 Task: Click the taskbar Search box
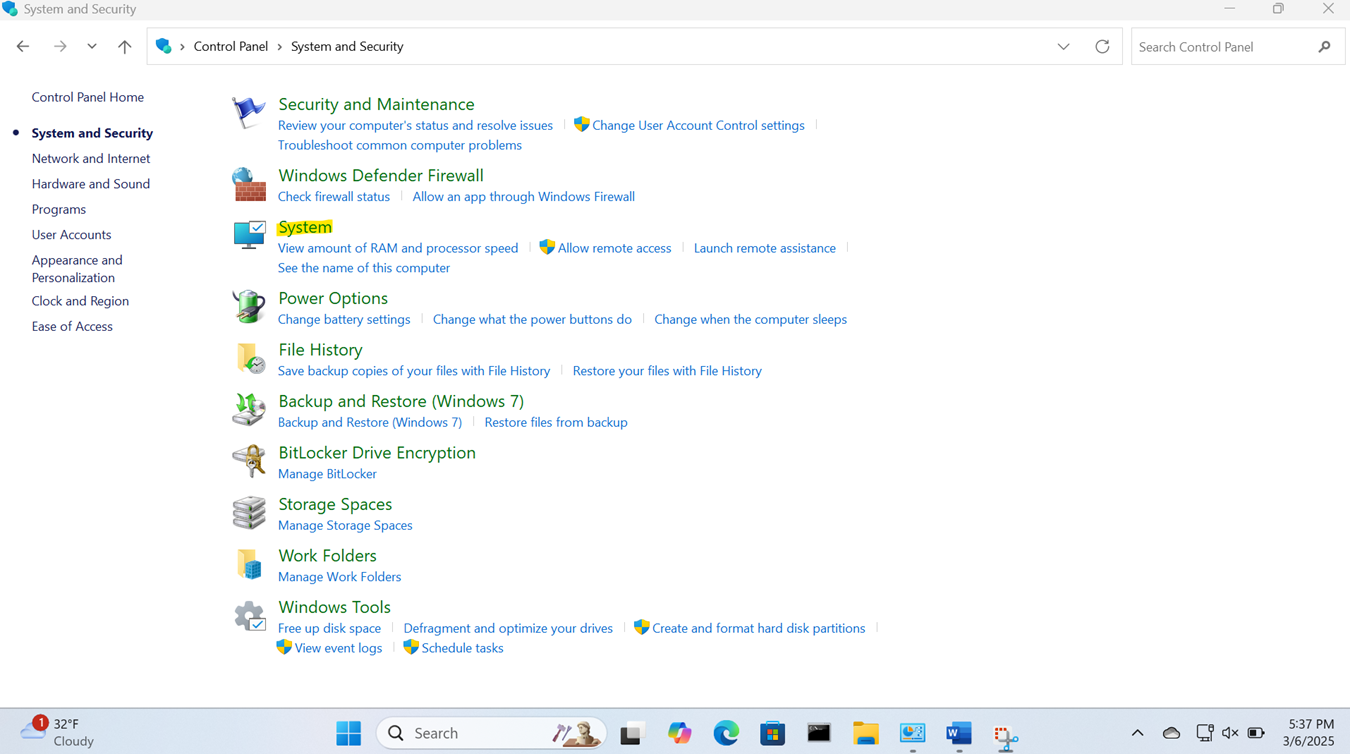pyautogui.click(x=491, y=733)
